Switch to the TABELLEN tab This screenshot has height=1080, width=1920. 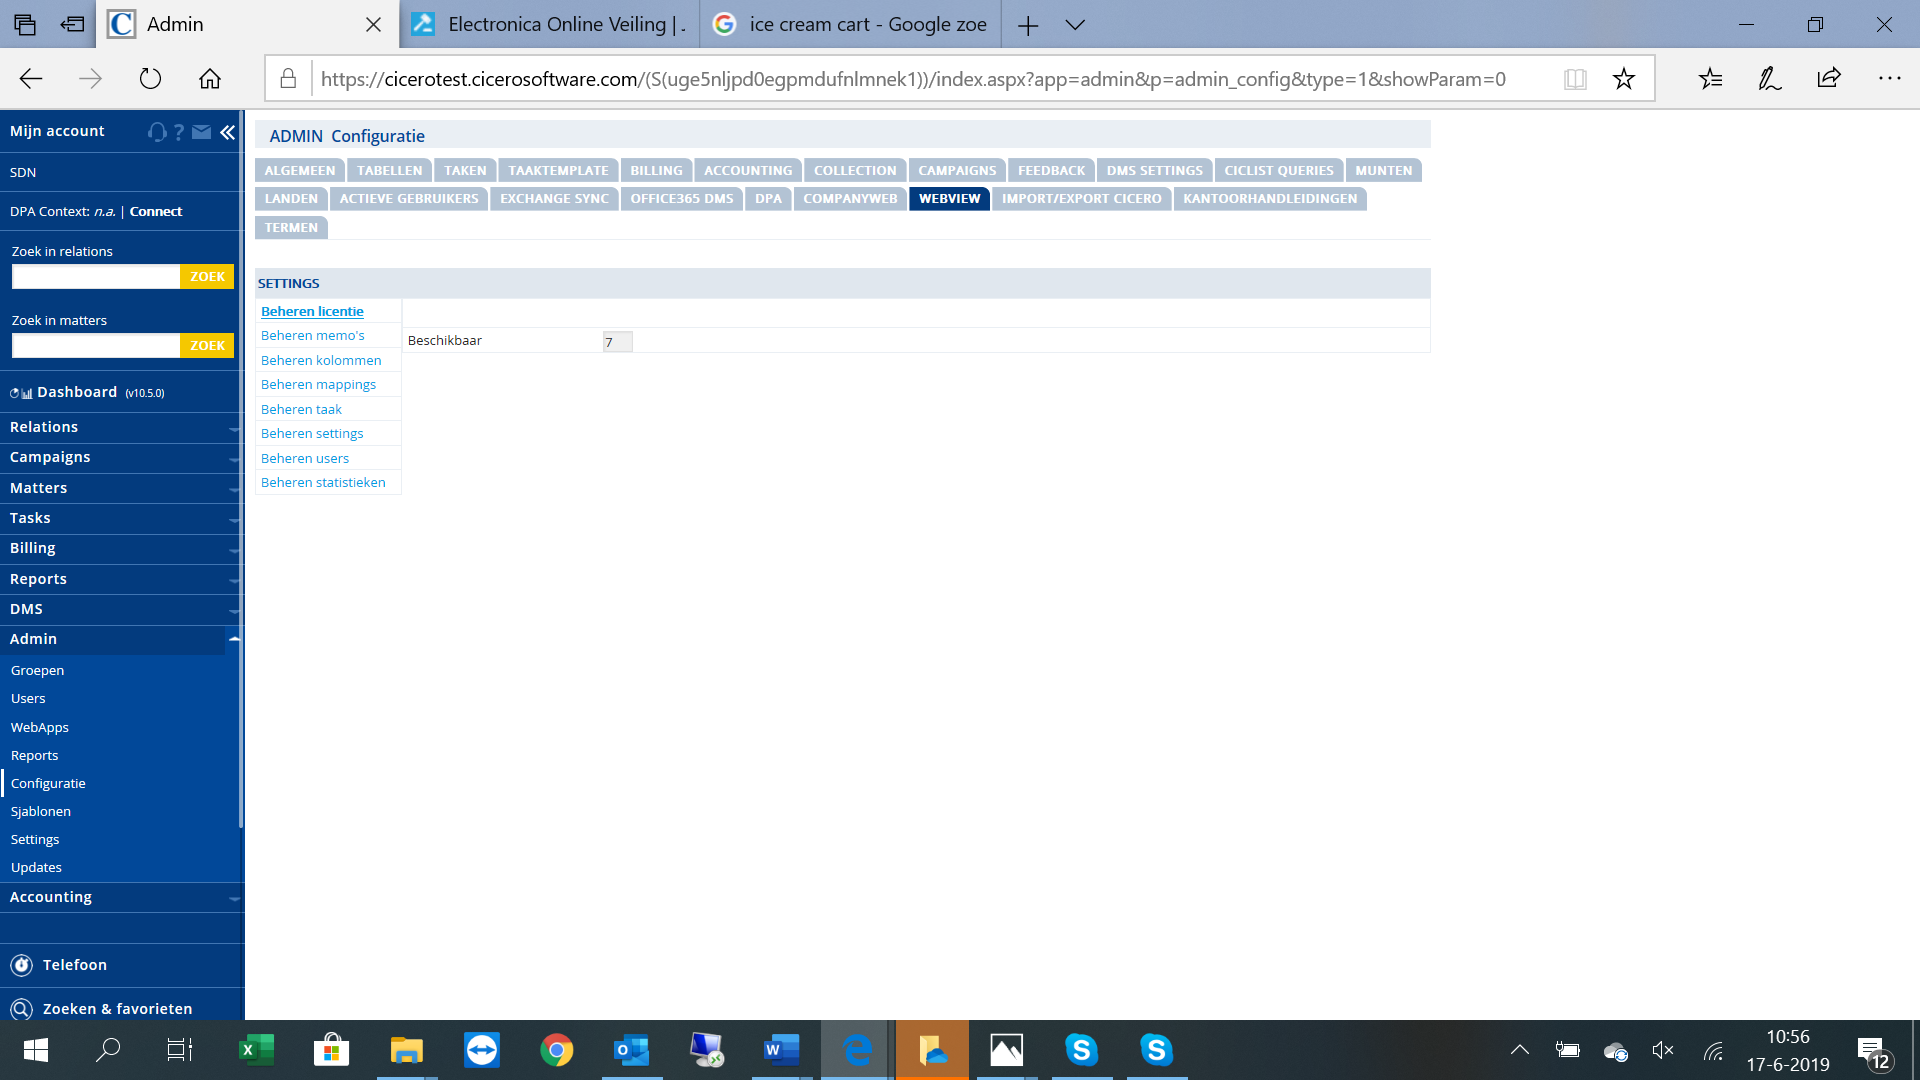(390, 171)
